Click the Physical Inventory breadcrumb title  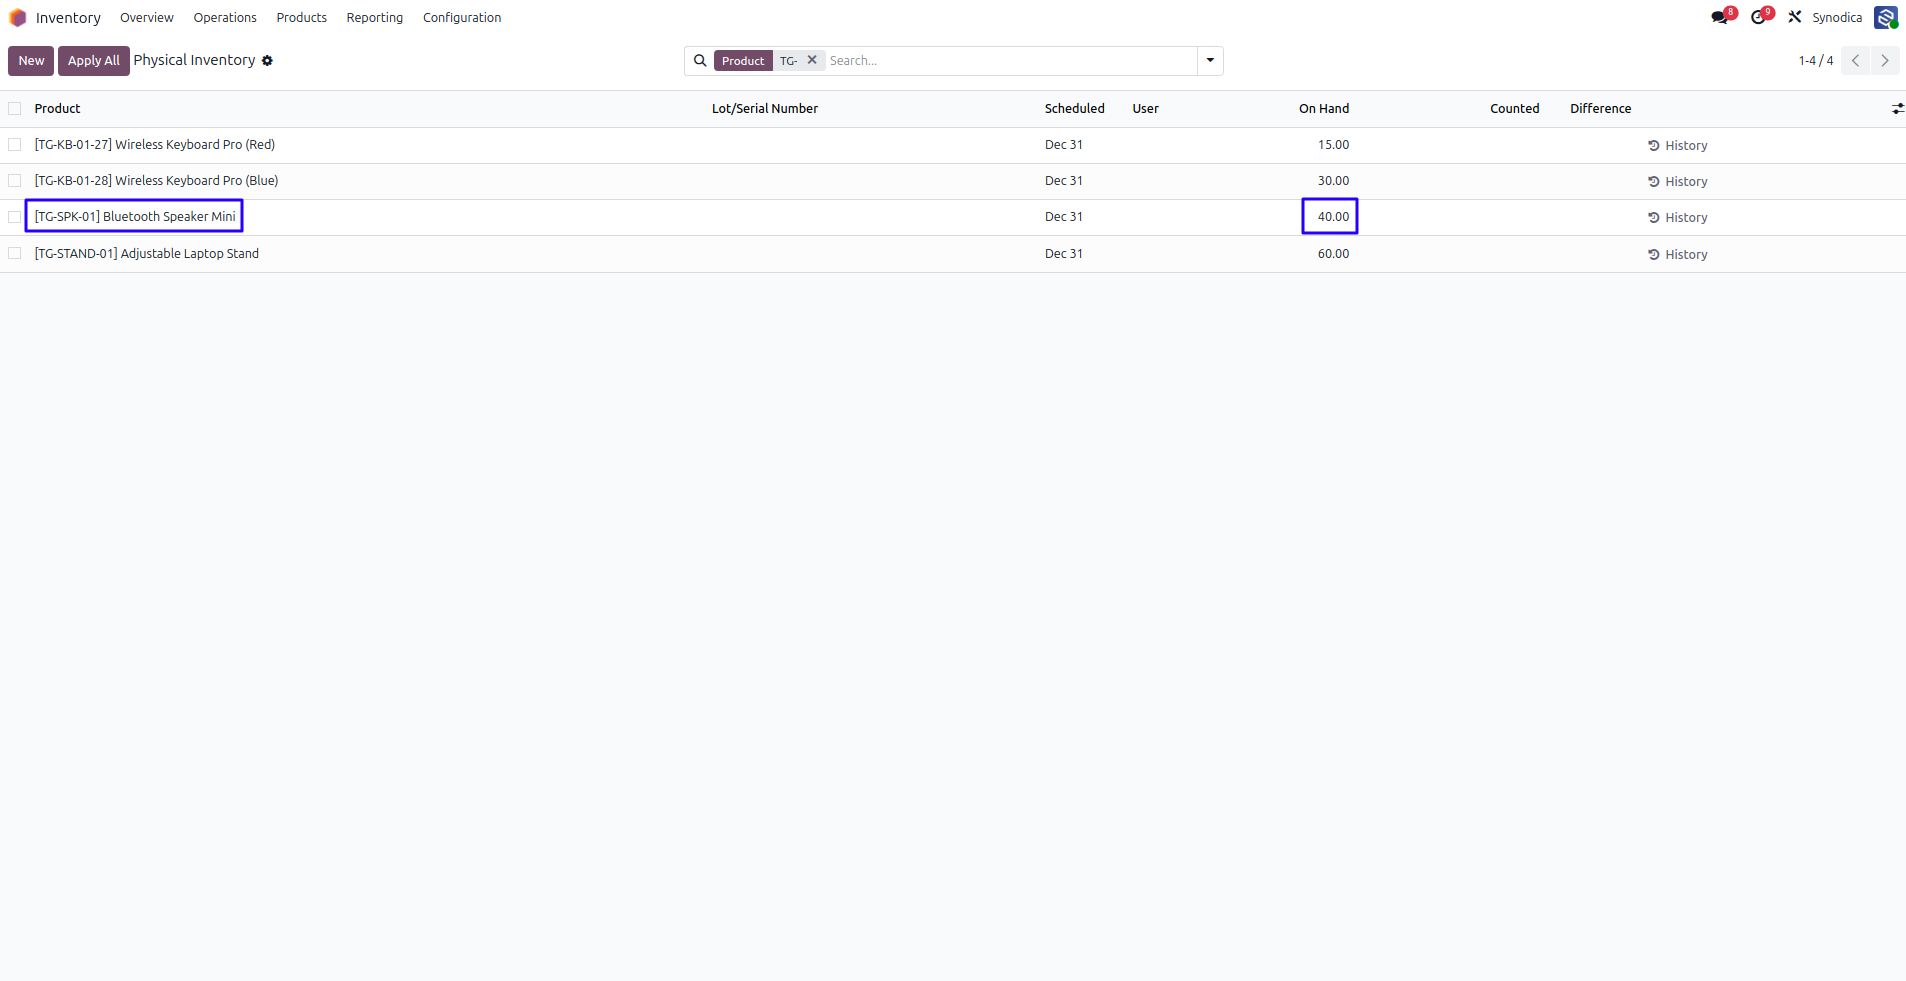194,60
